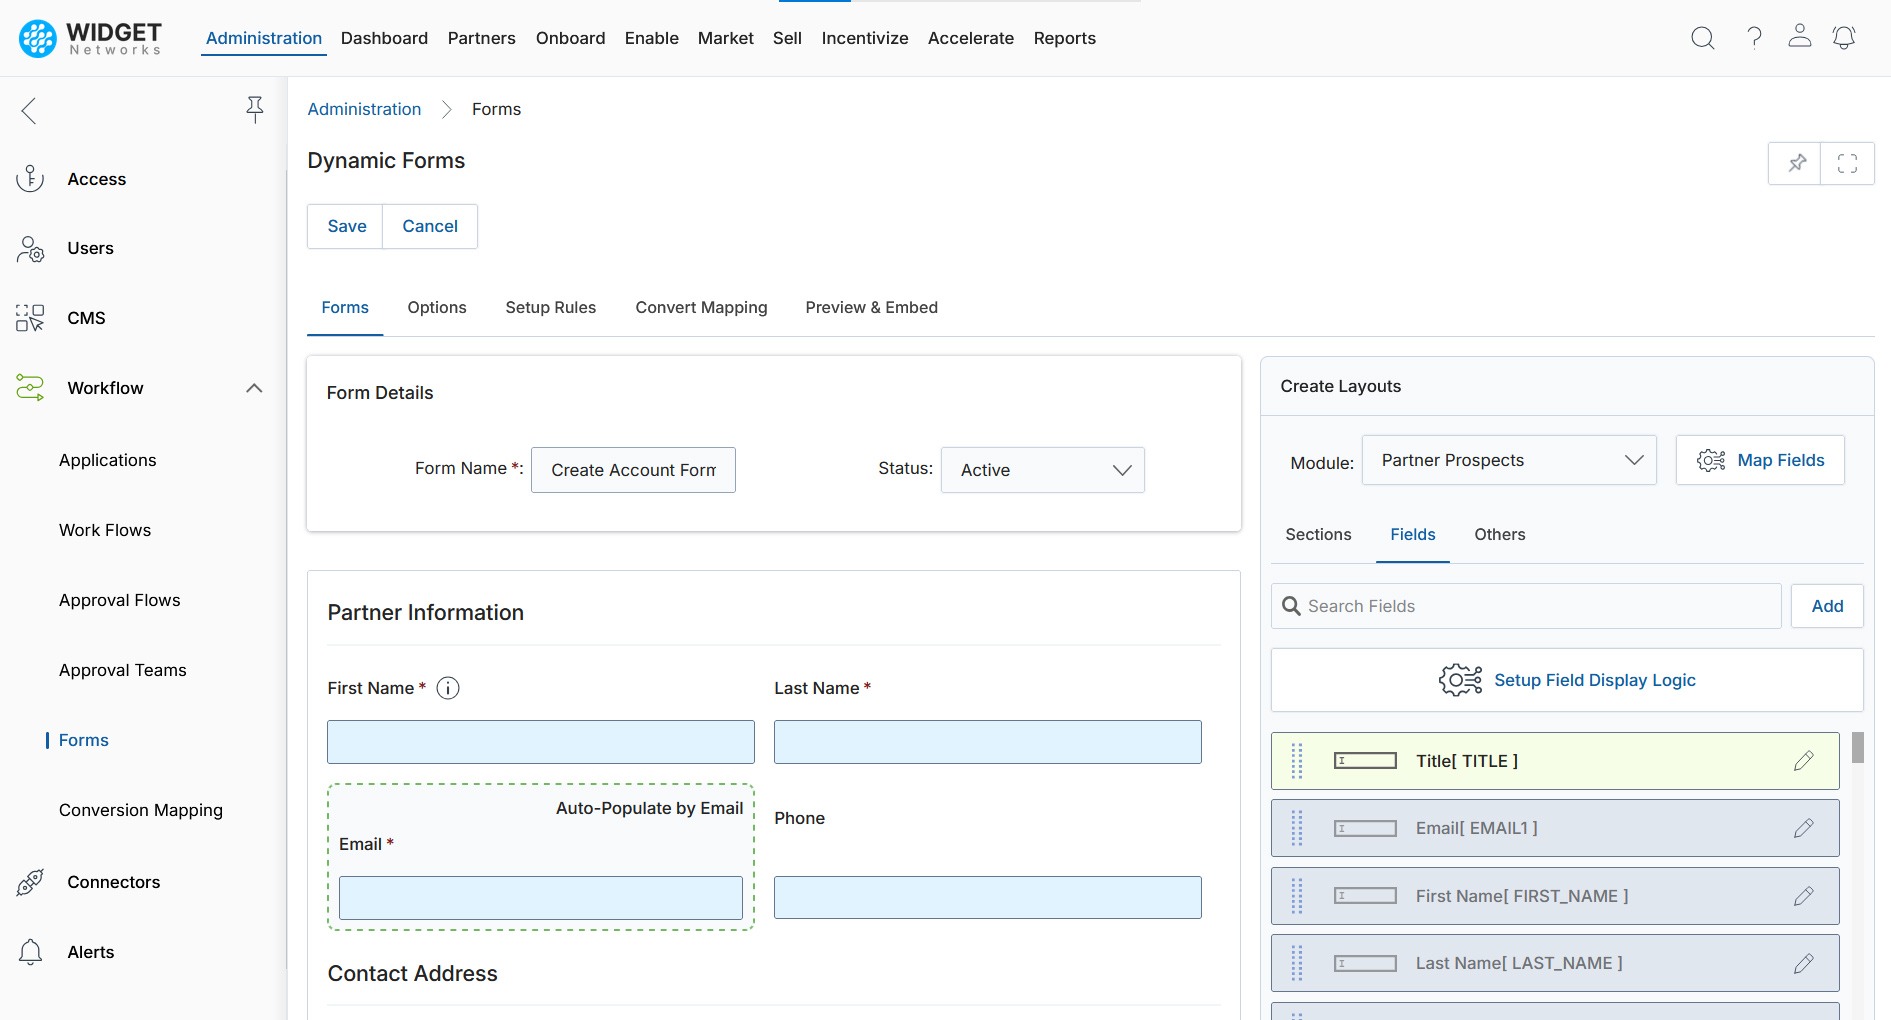Edit the Email[ EMAIL1 ] field pencil
The height and width of the screenshot is (1020, 1891).
(x=1804, y=828)
